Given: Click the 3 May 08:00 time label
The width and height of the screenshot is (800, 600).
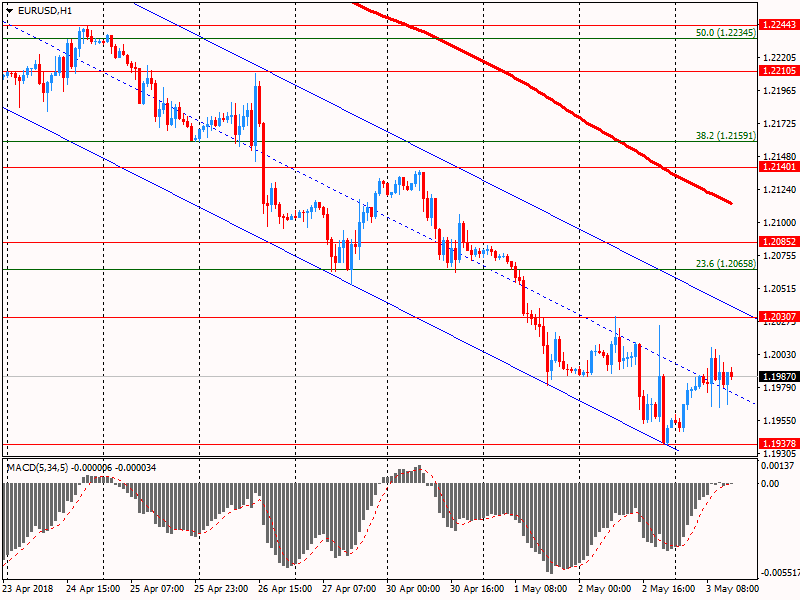Looking at the screenshot, I should click(x=733, y=589).
